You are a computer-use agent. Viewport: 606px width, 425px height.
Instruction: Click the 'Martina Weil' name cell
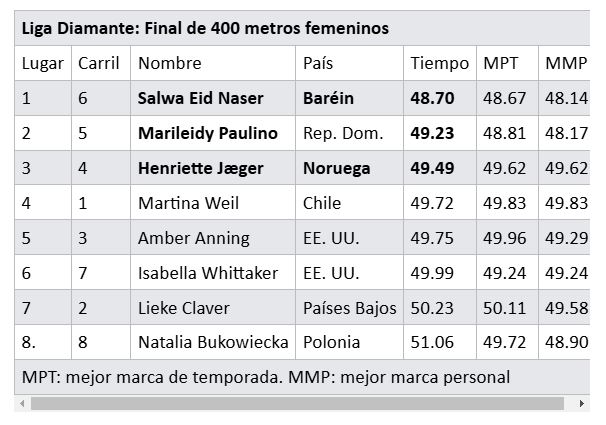click(188, 203)
